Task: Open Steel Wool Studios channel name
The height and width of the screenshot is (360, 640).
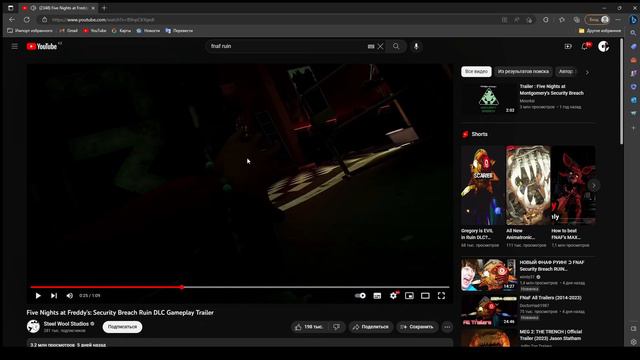Action: tap(66, 324)
